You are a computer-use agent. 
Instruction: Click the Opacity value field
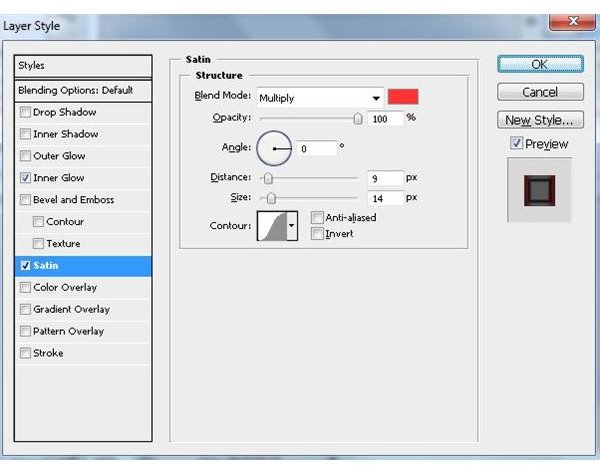[x=385, y=119]
